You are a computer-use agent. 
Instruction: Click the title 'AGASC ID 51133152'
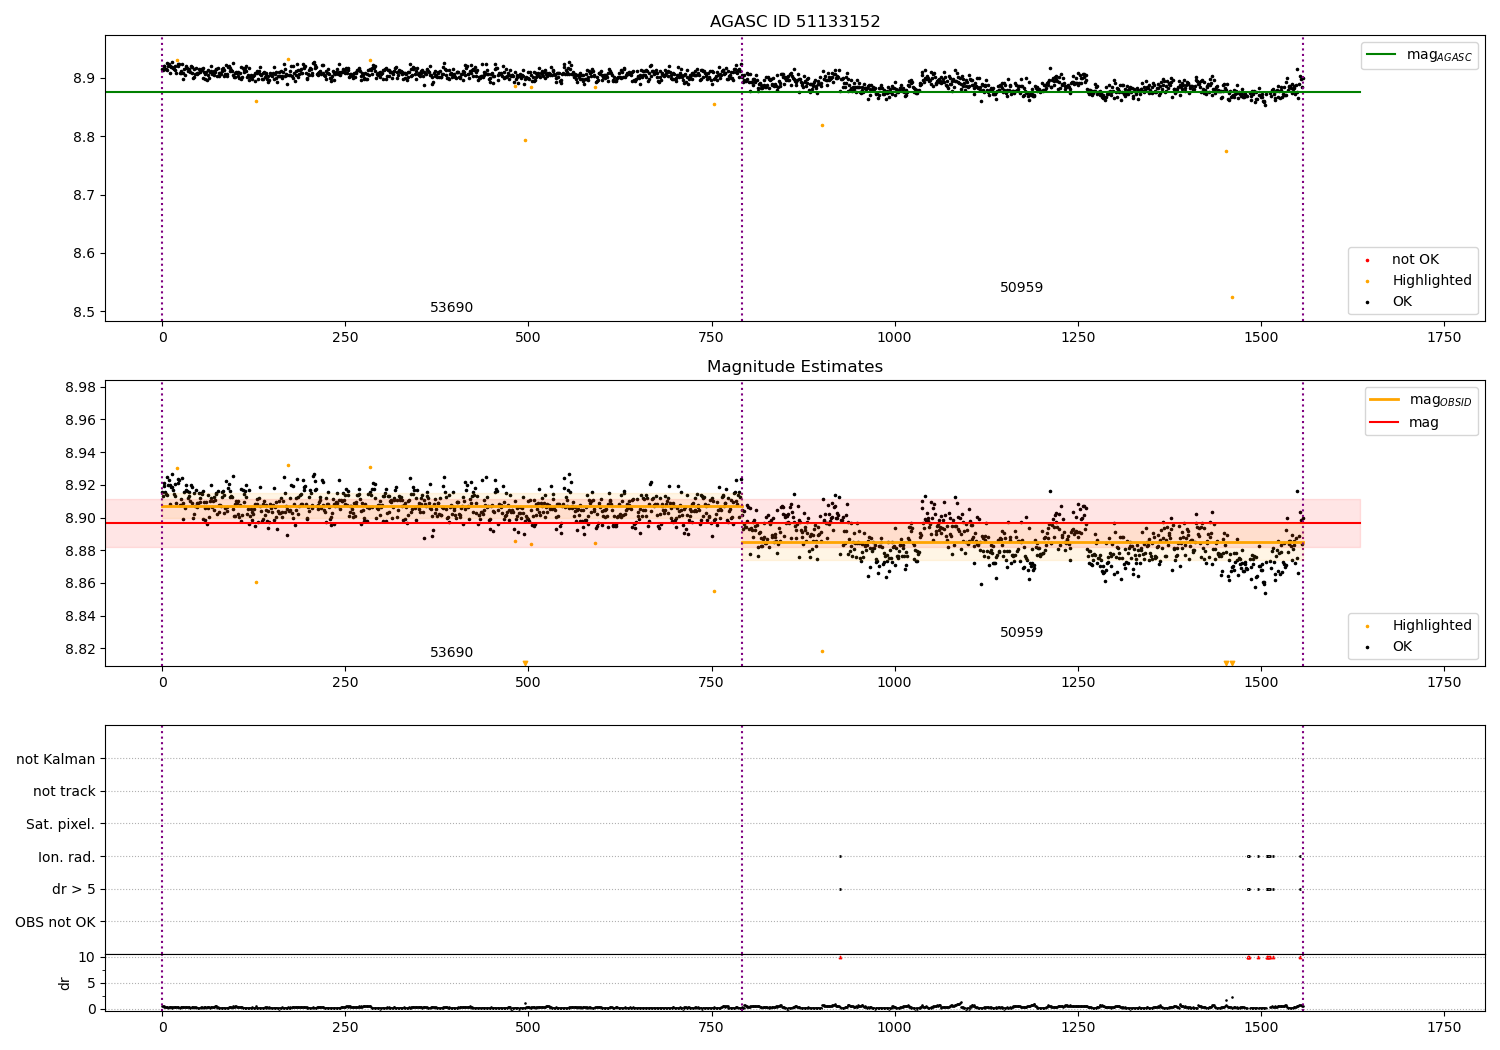795,22
